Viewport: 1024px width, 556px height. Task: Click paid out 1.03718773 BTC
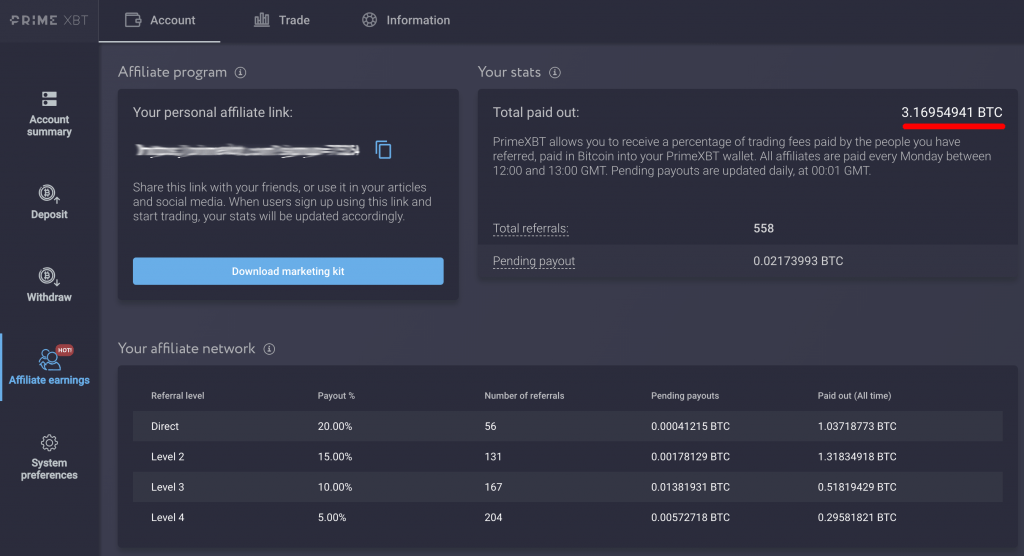point(857,427)
